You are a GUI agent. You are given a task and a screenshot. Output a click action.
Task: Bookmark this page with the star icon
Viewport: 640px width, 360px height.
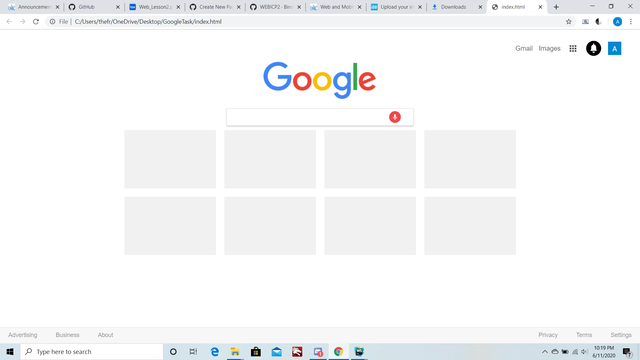coord(569,22)
